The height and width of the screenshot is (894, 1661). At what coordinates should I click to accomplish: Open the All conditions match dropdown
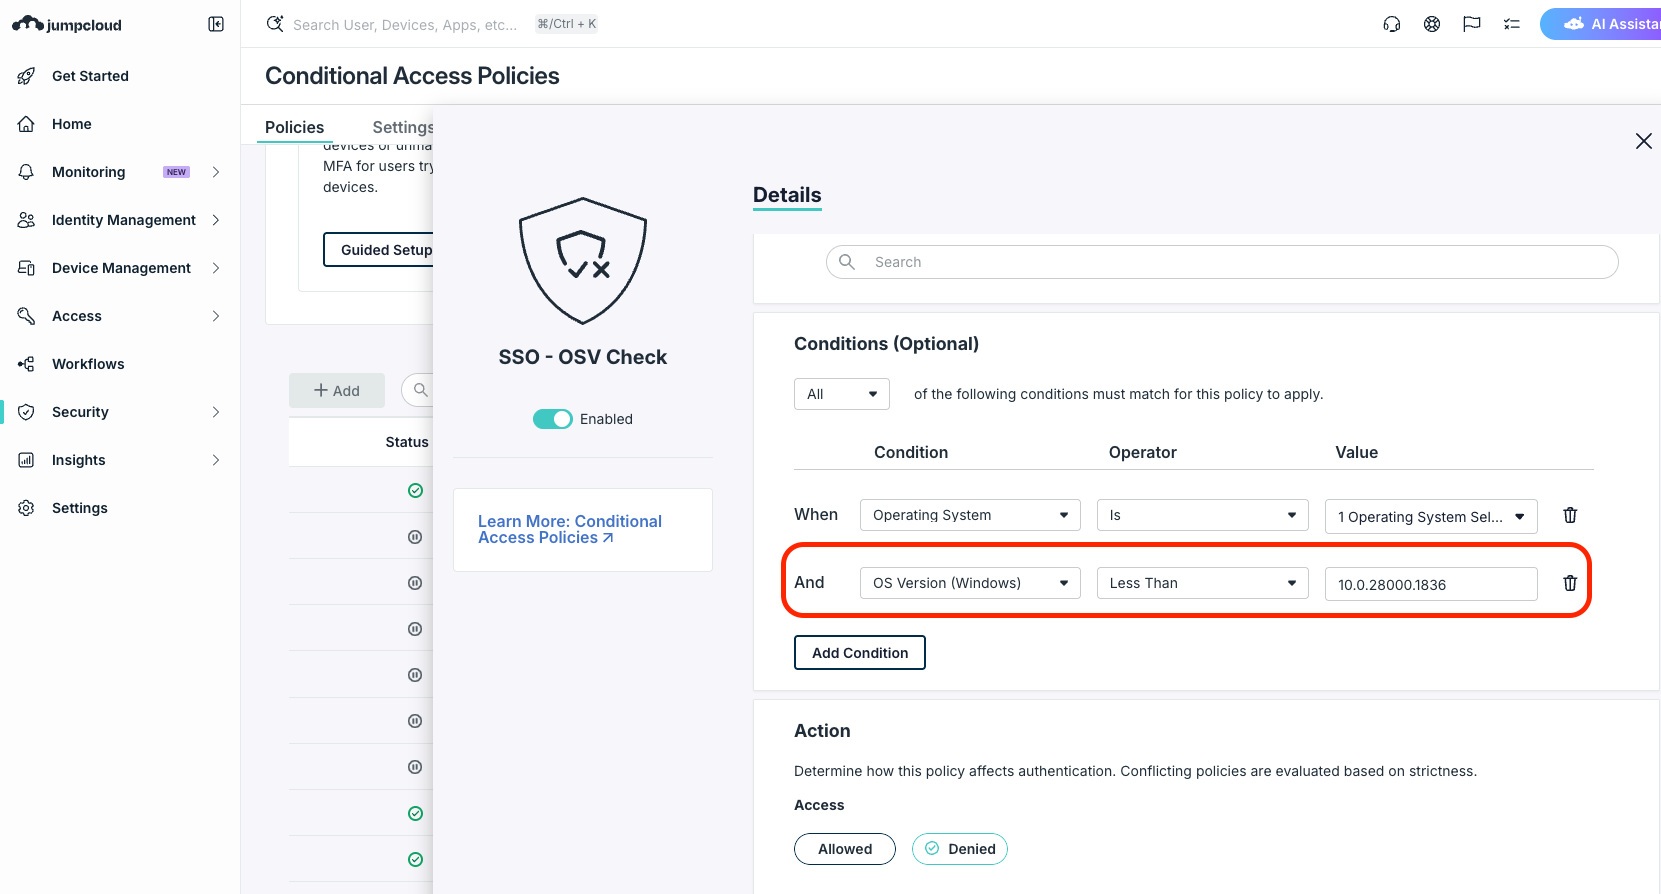point(842,394)
